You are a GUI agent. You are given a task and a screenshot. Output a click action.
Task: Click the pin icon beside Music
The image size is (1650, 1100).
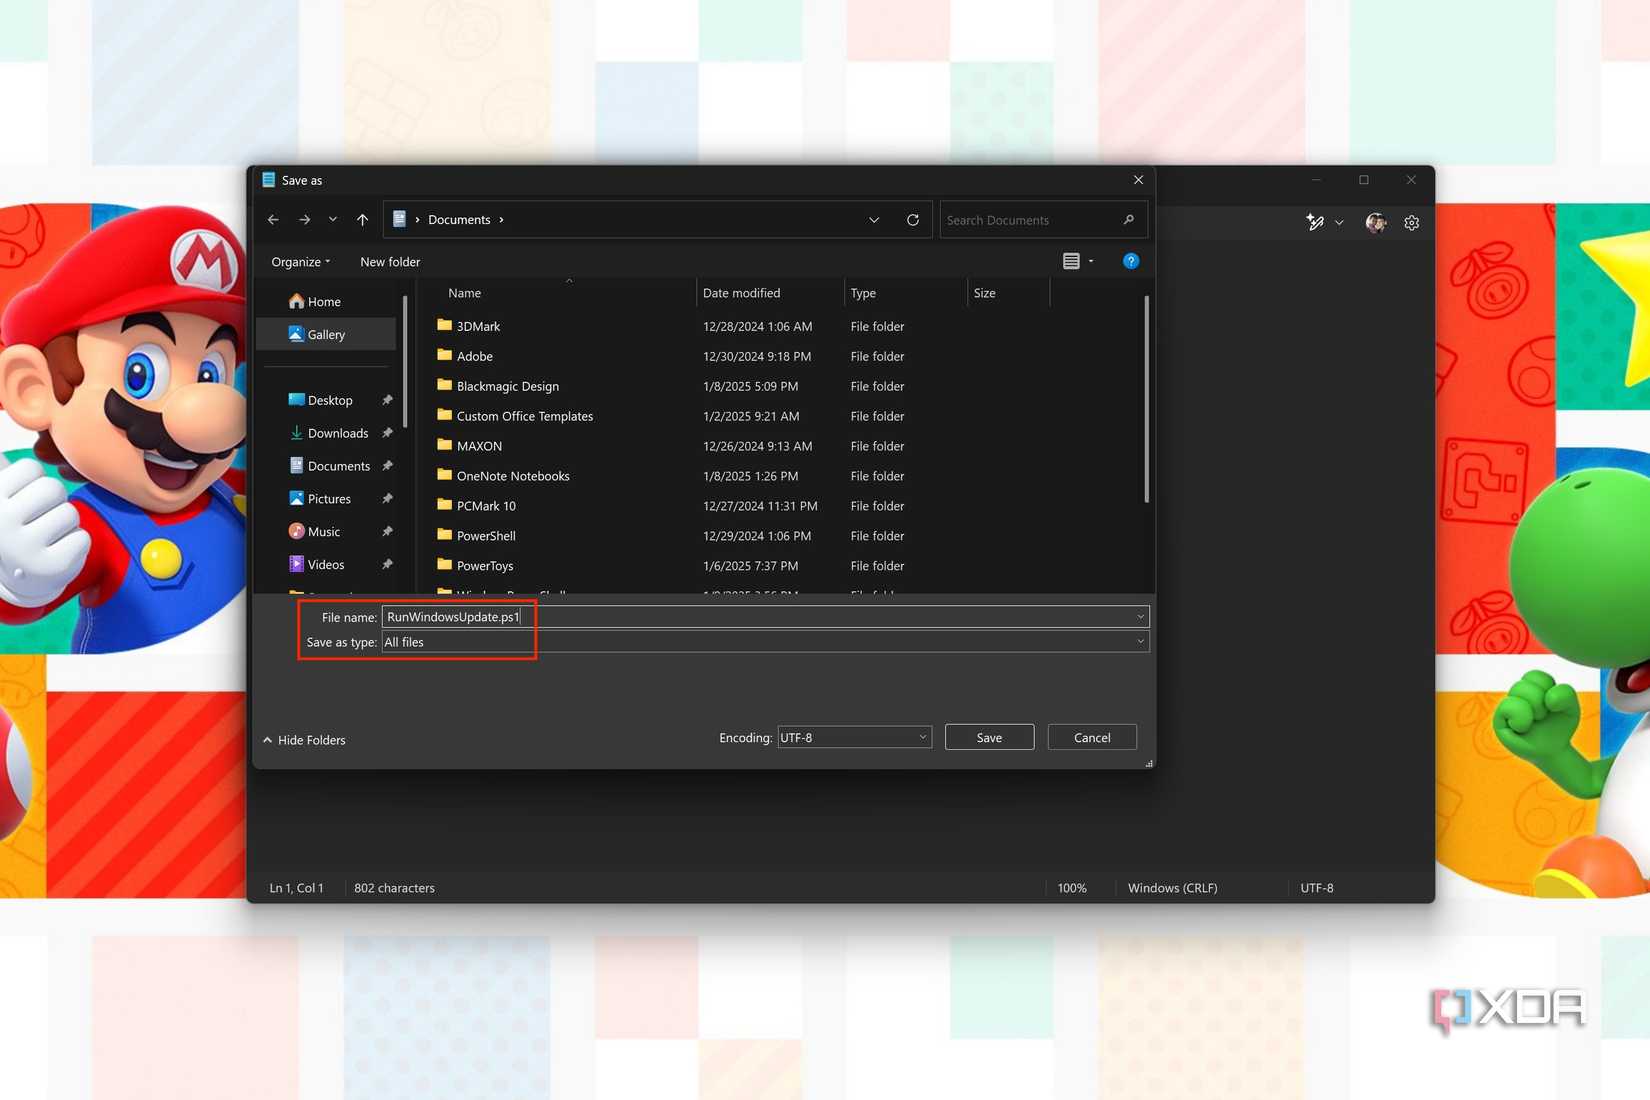[x=387, y=532]
